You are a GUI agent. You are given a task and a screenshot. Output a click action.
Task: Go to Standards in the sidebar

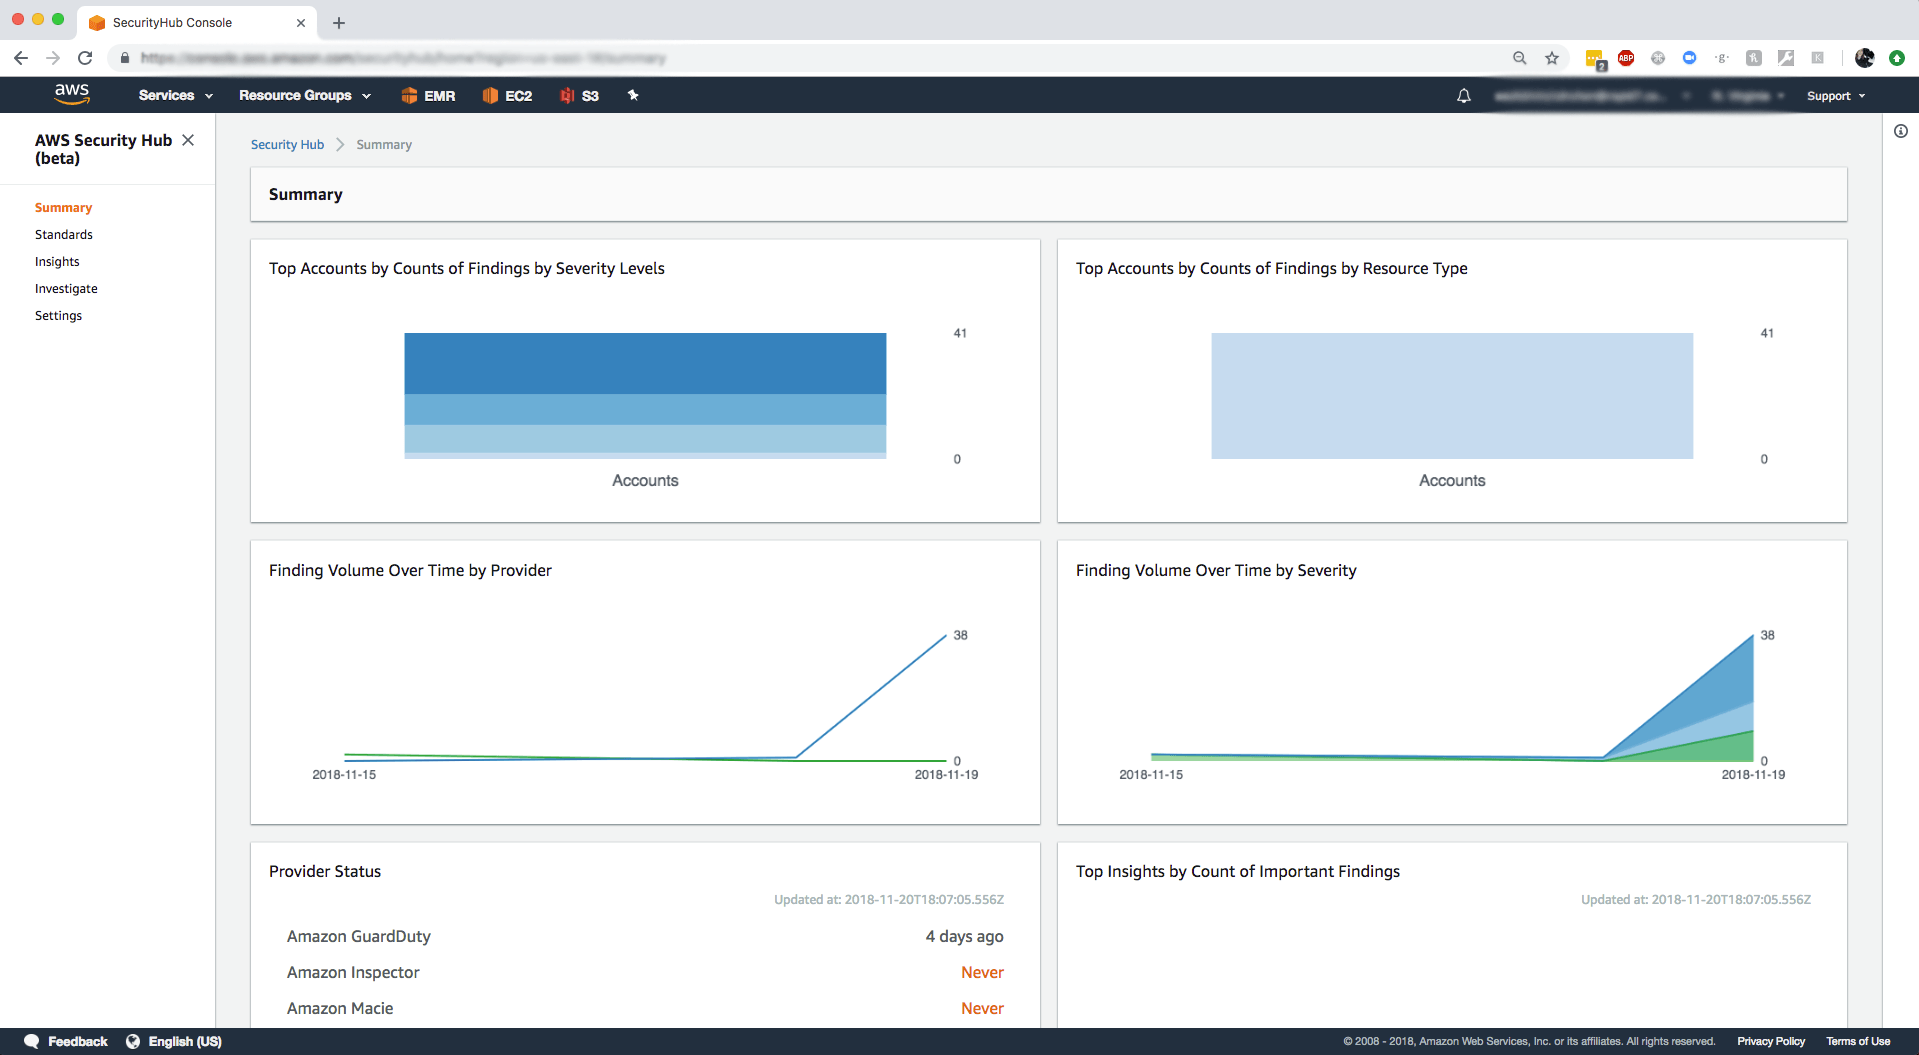[64, 235]
